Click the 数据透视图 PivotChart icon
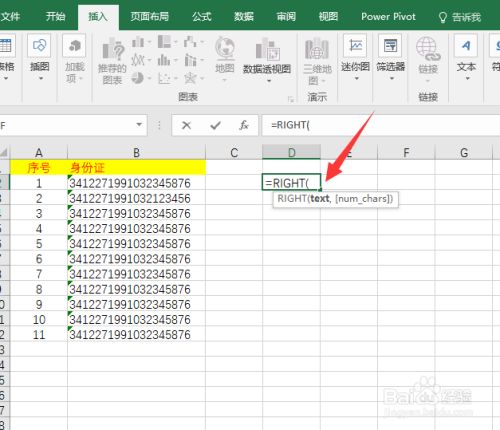The image size is (500, 430). coord(267,50)
